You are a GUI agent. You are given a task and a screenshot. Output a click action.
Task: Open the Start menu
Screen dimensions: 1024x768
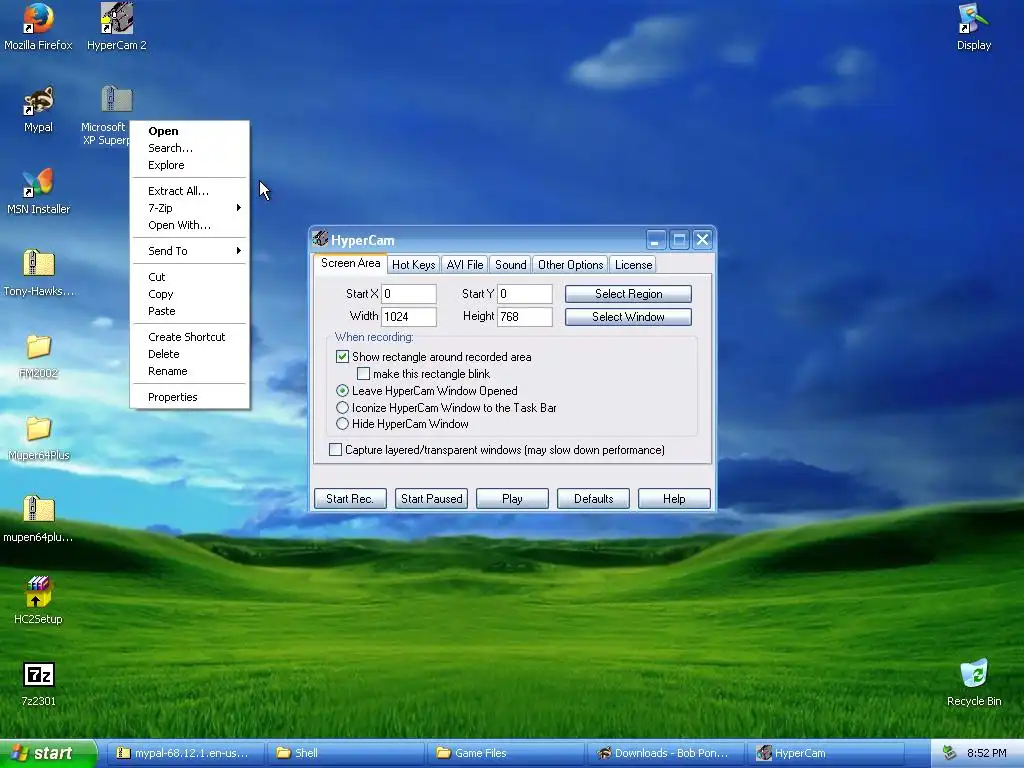pos(48,753)
